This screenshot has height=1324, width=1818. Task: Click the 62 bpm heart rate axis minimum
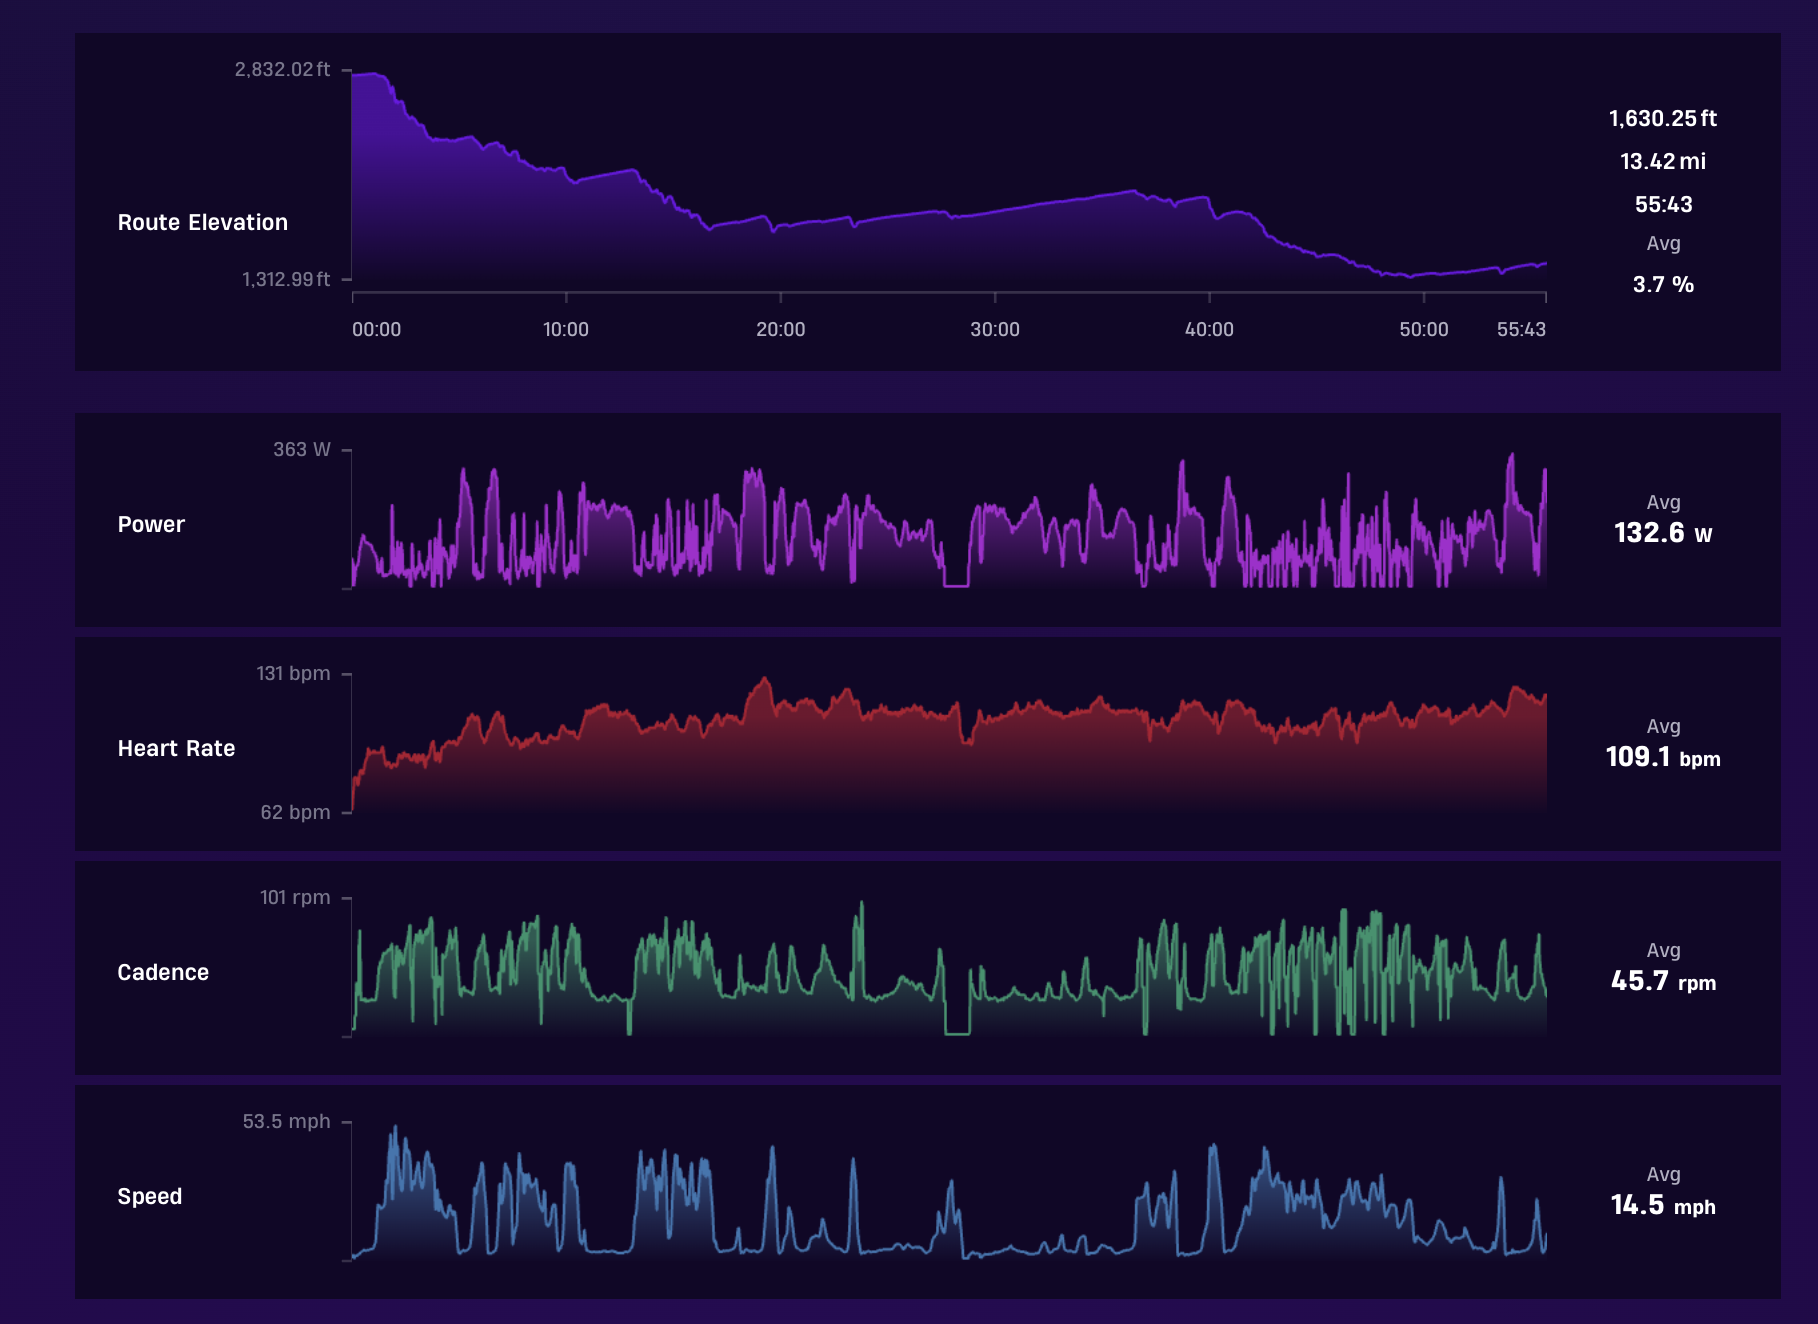tap(295, 812)
